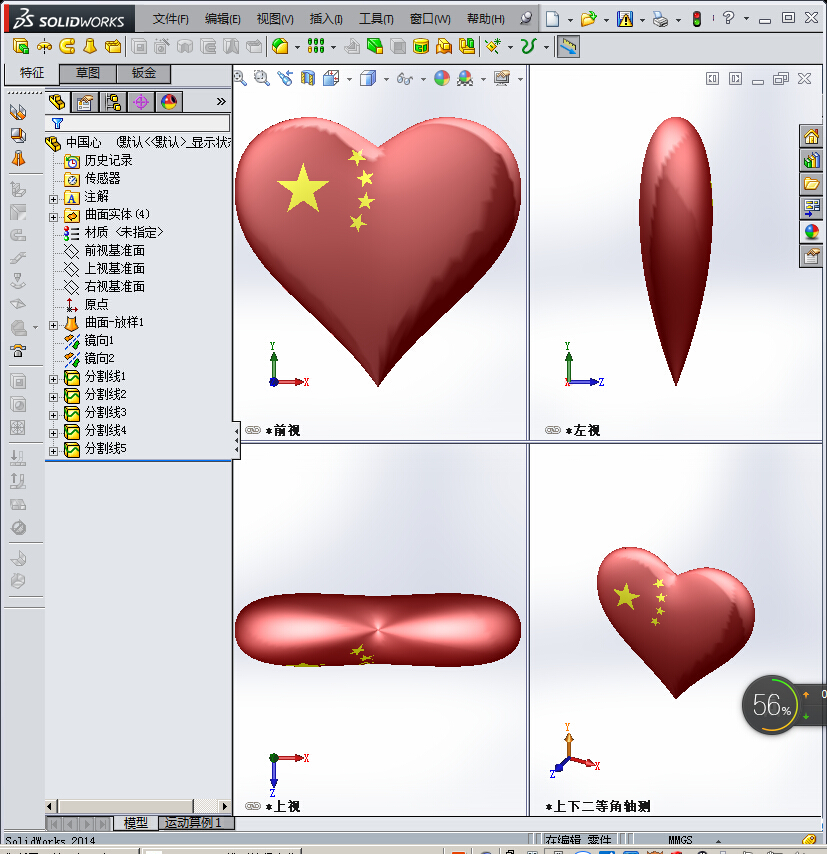Click the » toolbar expansion button
The width and height of the screenshot is (827, 854).
coord(220,101)
